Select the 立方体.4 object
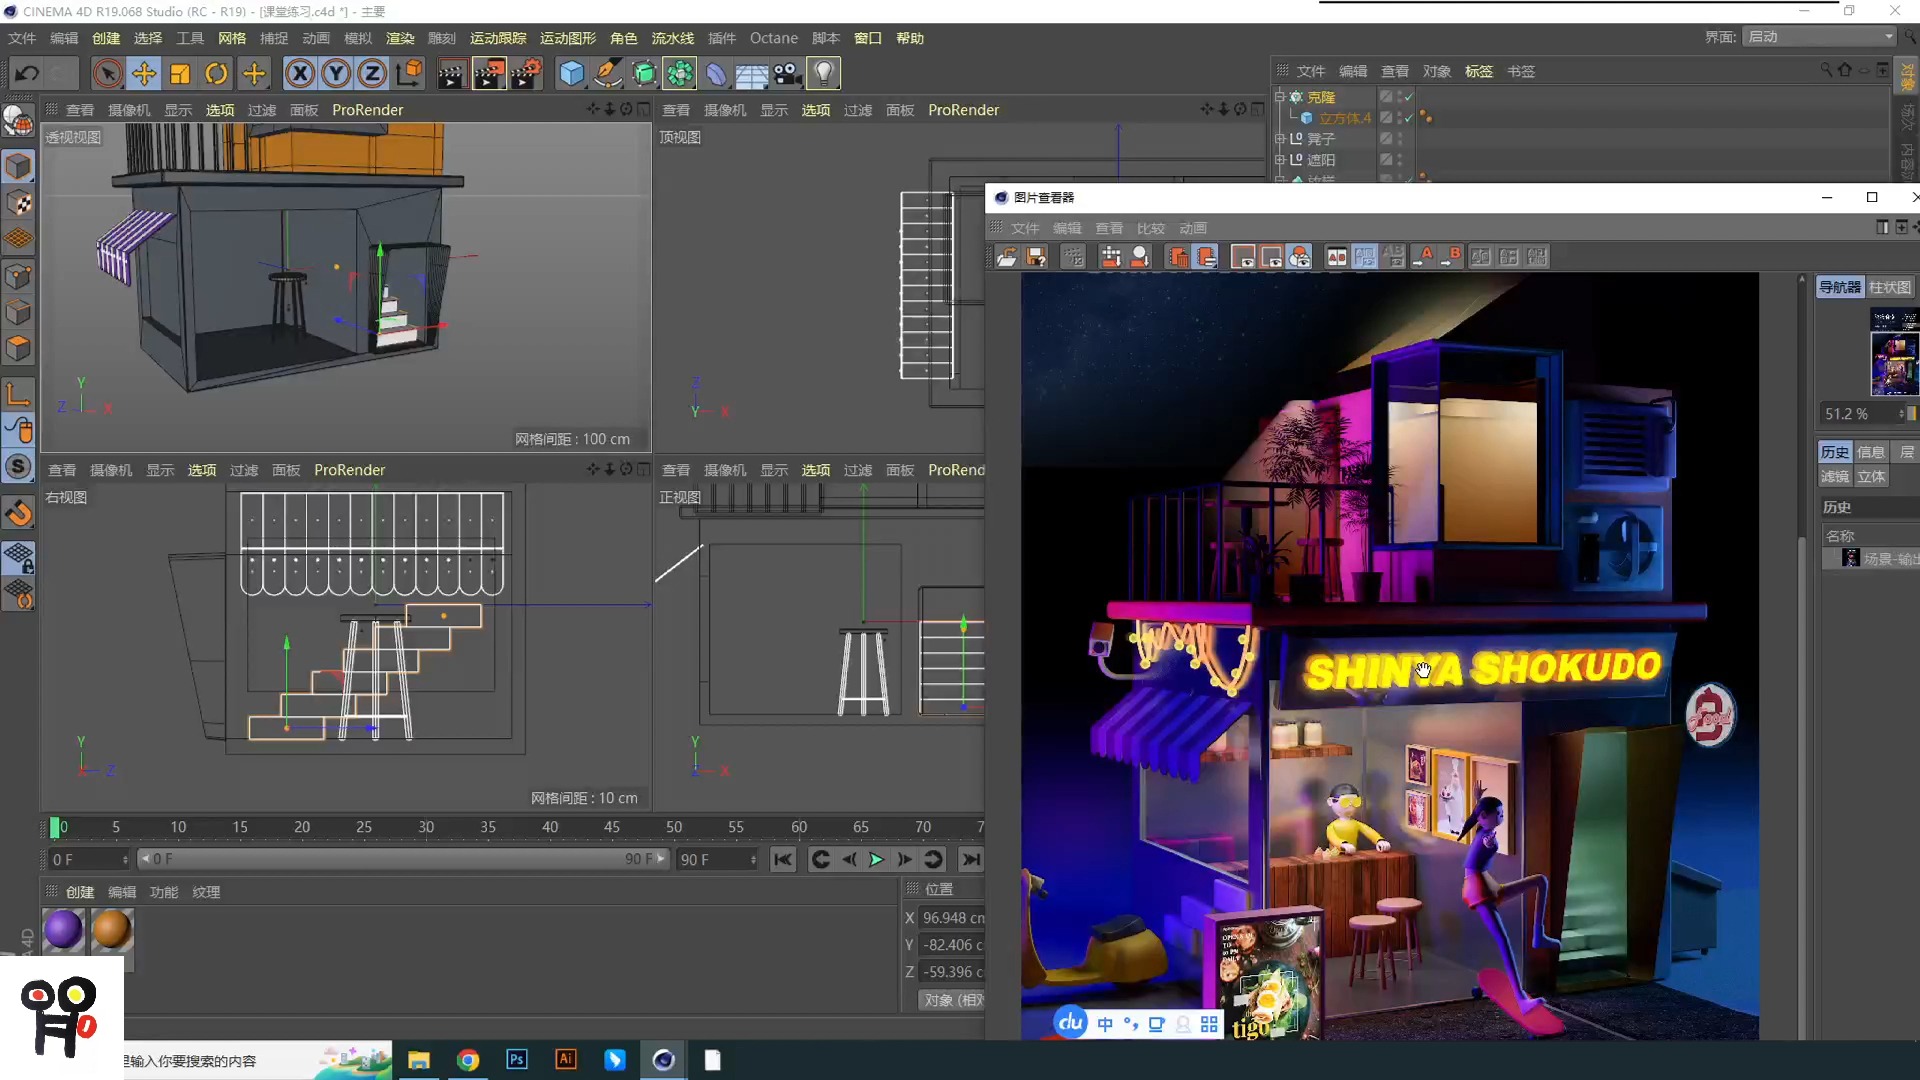This screenshot has width=1920, height=1080. point(1345,118)
